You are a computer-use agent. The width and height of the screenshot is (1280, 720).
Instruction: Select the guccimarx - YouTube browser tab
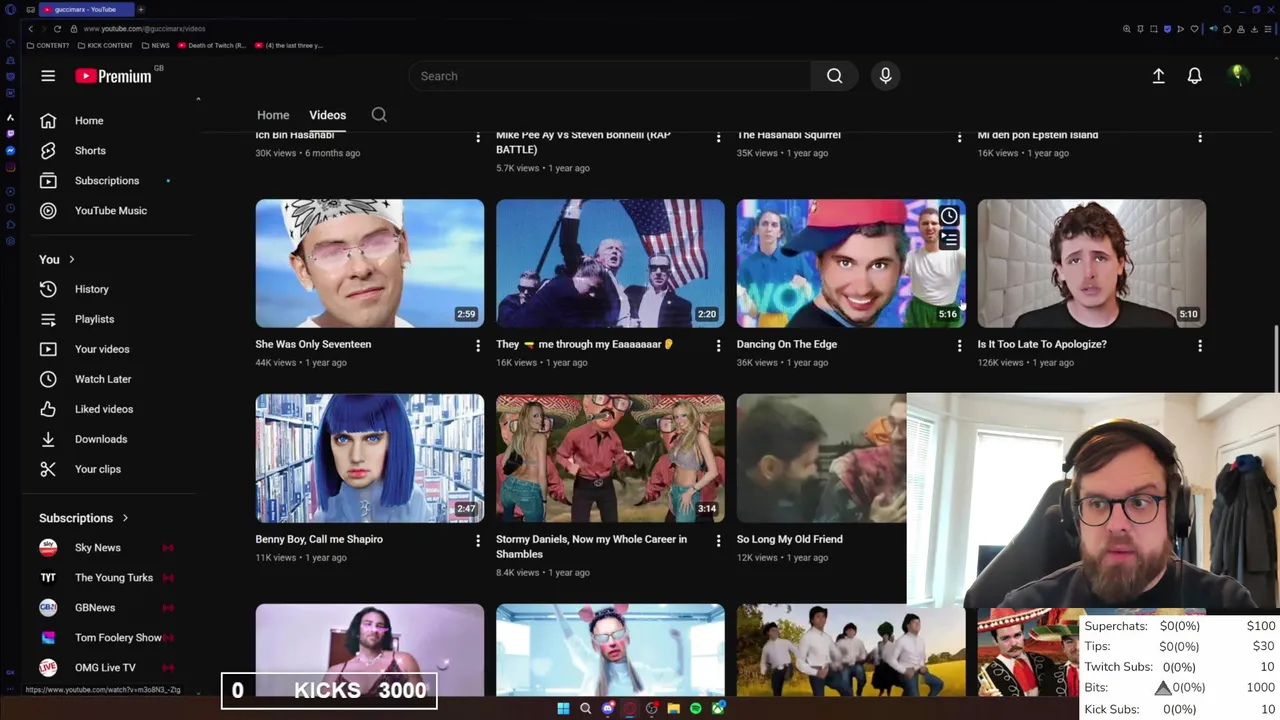pos(85,9)
